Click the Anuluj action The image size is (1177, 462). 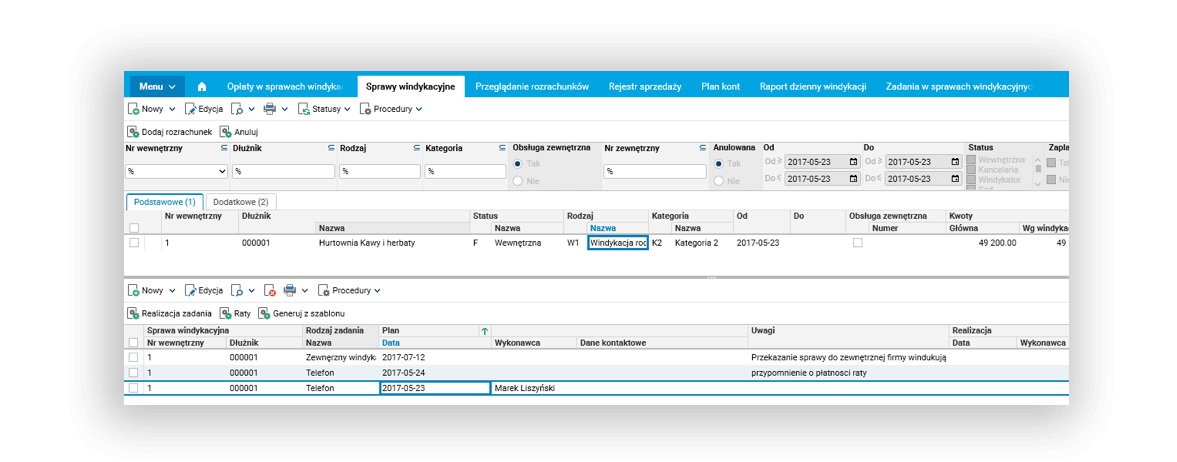tap(239, 131)
